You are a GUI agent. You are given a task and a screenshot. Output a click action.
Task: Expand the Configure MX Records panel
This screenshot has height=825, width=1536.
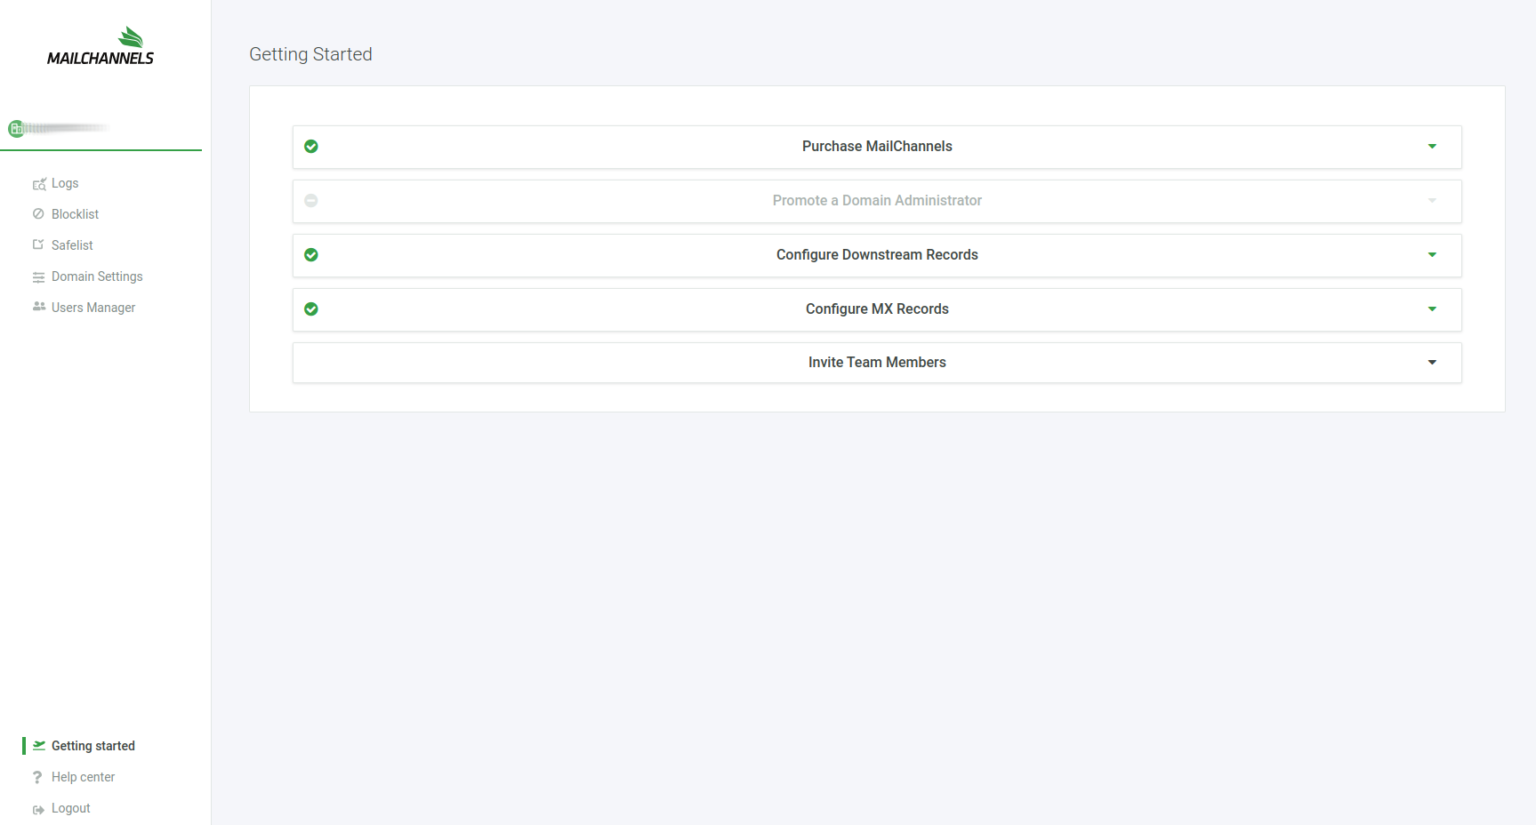coord(1432,309)
